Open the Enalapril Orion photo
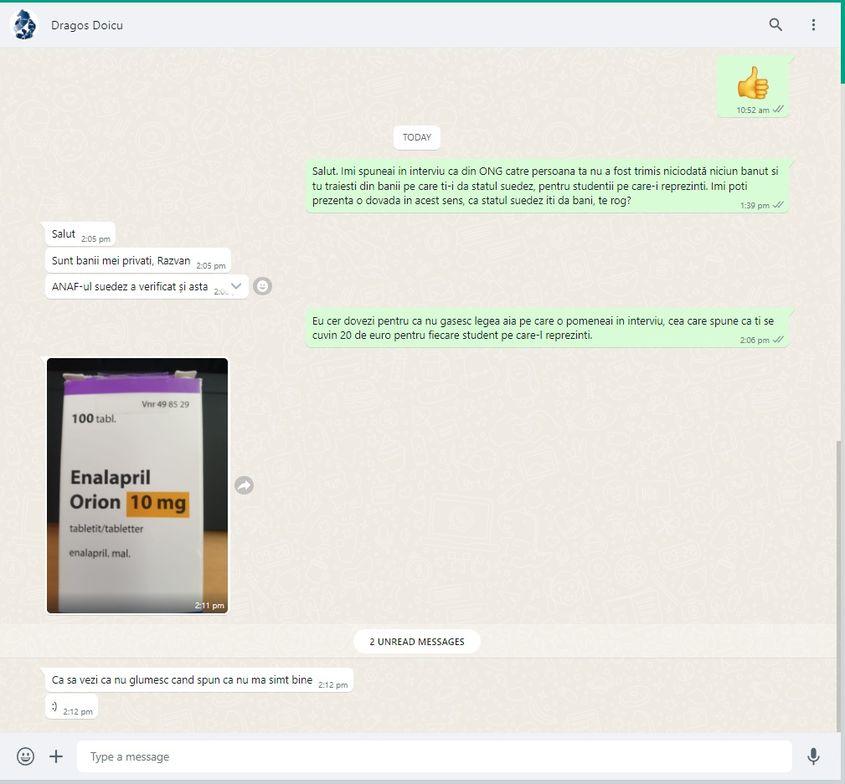This screenshot has width=845, height=784. (x=137, y=485)
